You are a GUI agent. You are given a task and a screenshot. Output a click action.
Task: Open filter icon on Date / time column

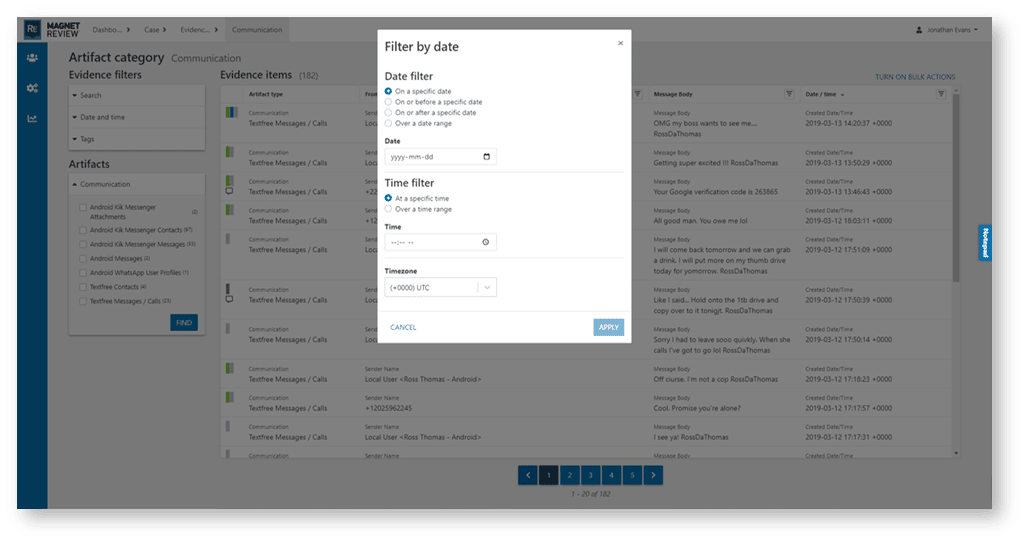click(x=941, y=94)
